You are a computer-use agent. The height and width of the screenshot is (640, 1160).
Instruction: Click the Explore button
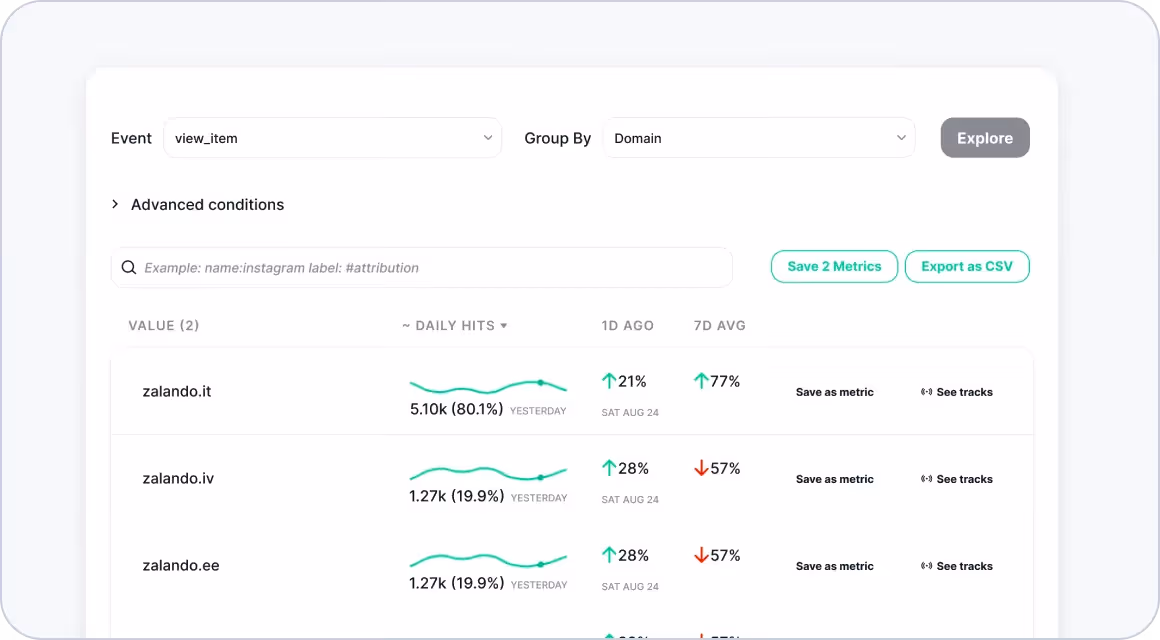pos(985,138)
